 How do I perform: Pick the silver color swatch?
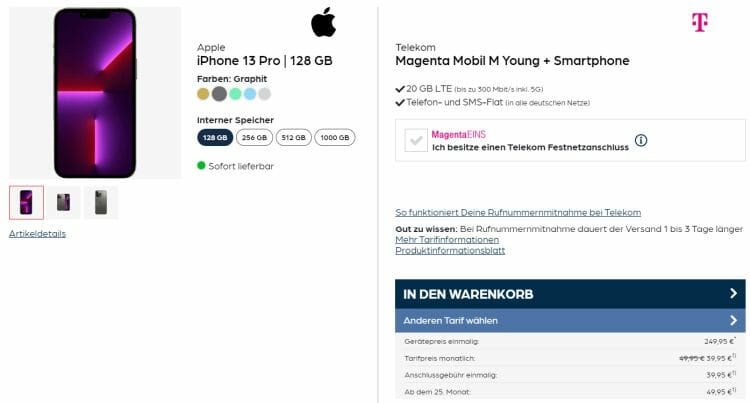[x=264, y=94]
